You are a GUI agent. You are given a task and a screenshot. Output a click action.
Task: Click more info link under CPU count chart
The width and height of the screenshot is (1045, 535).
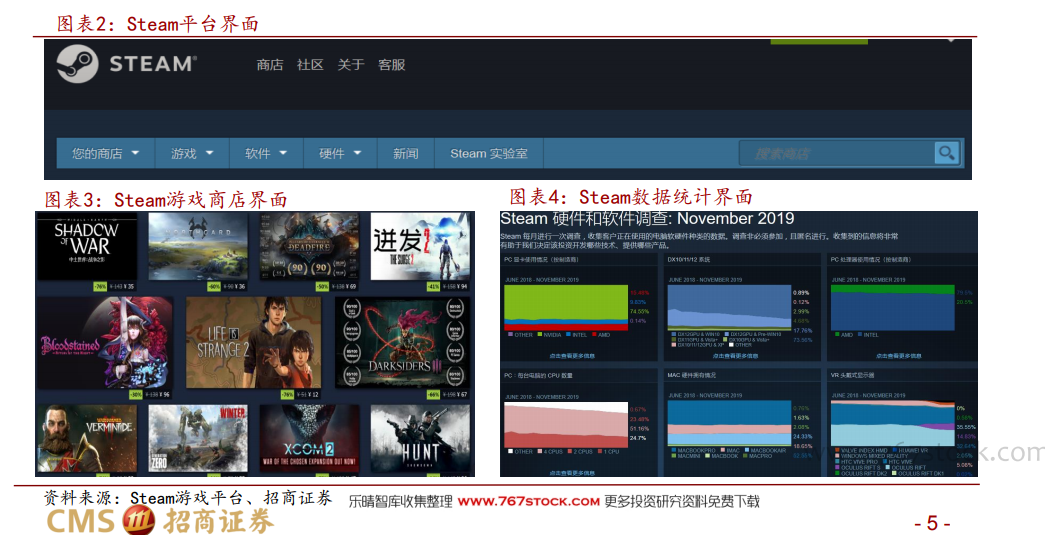tap(572, 472)
